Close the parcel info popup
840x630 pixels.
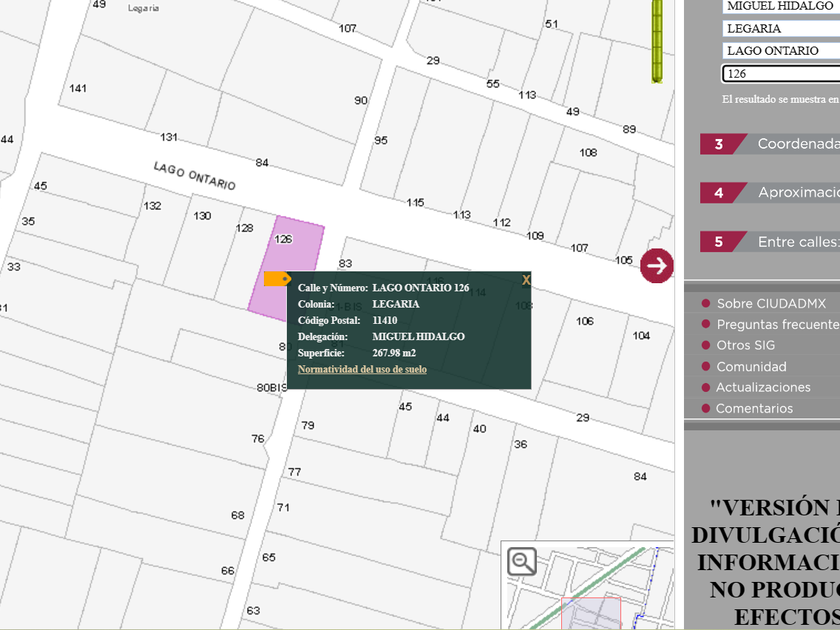(x=526, y=280)
